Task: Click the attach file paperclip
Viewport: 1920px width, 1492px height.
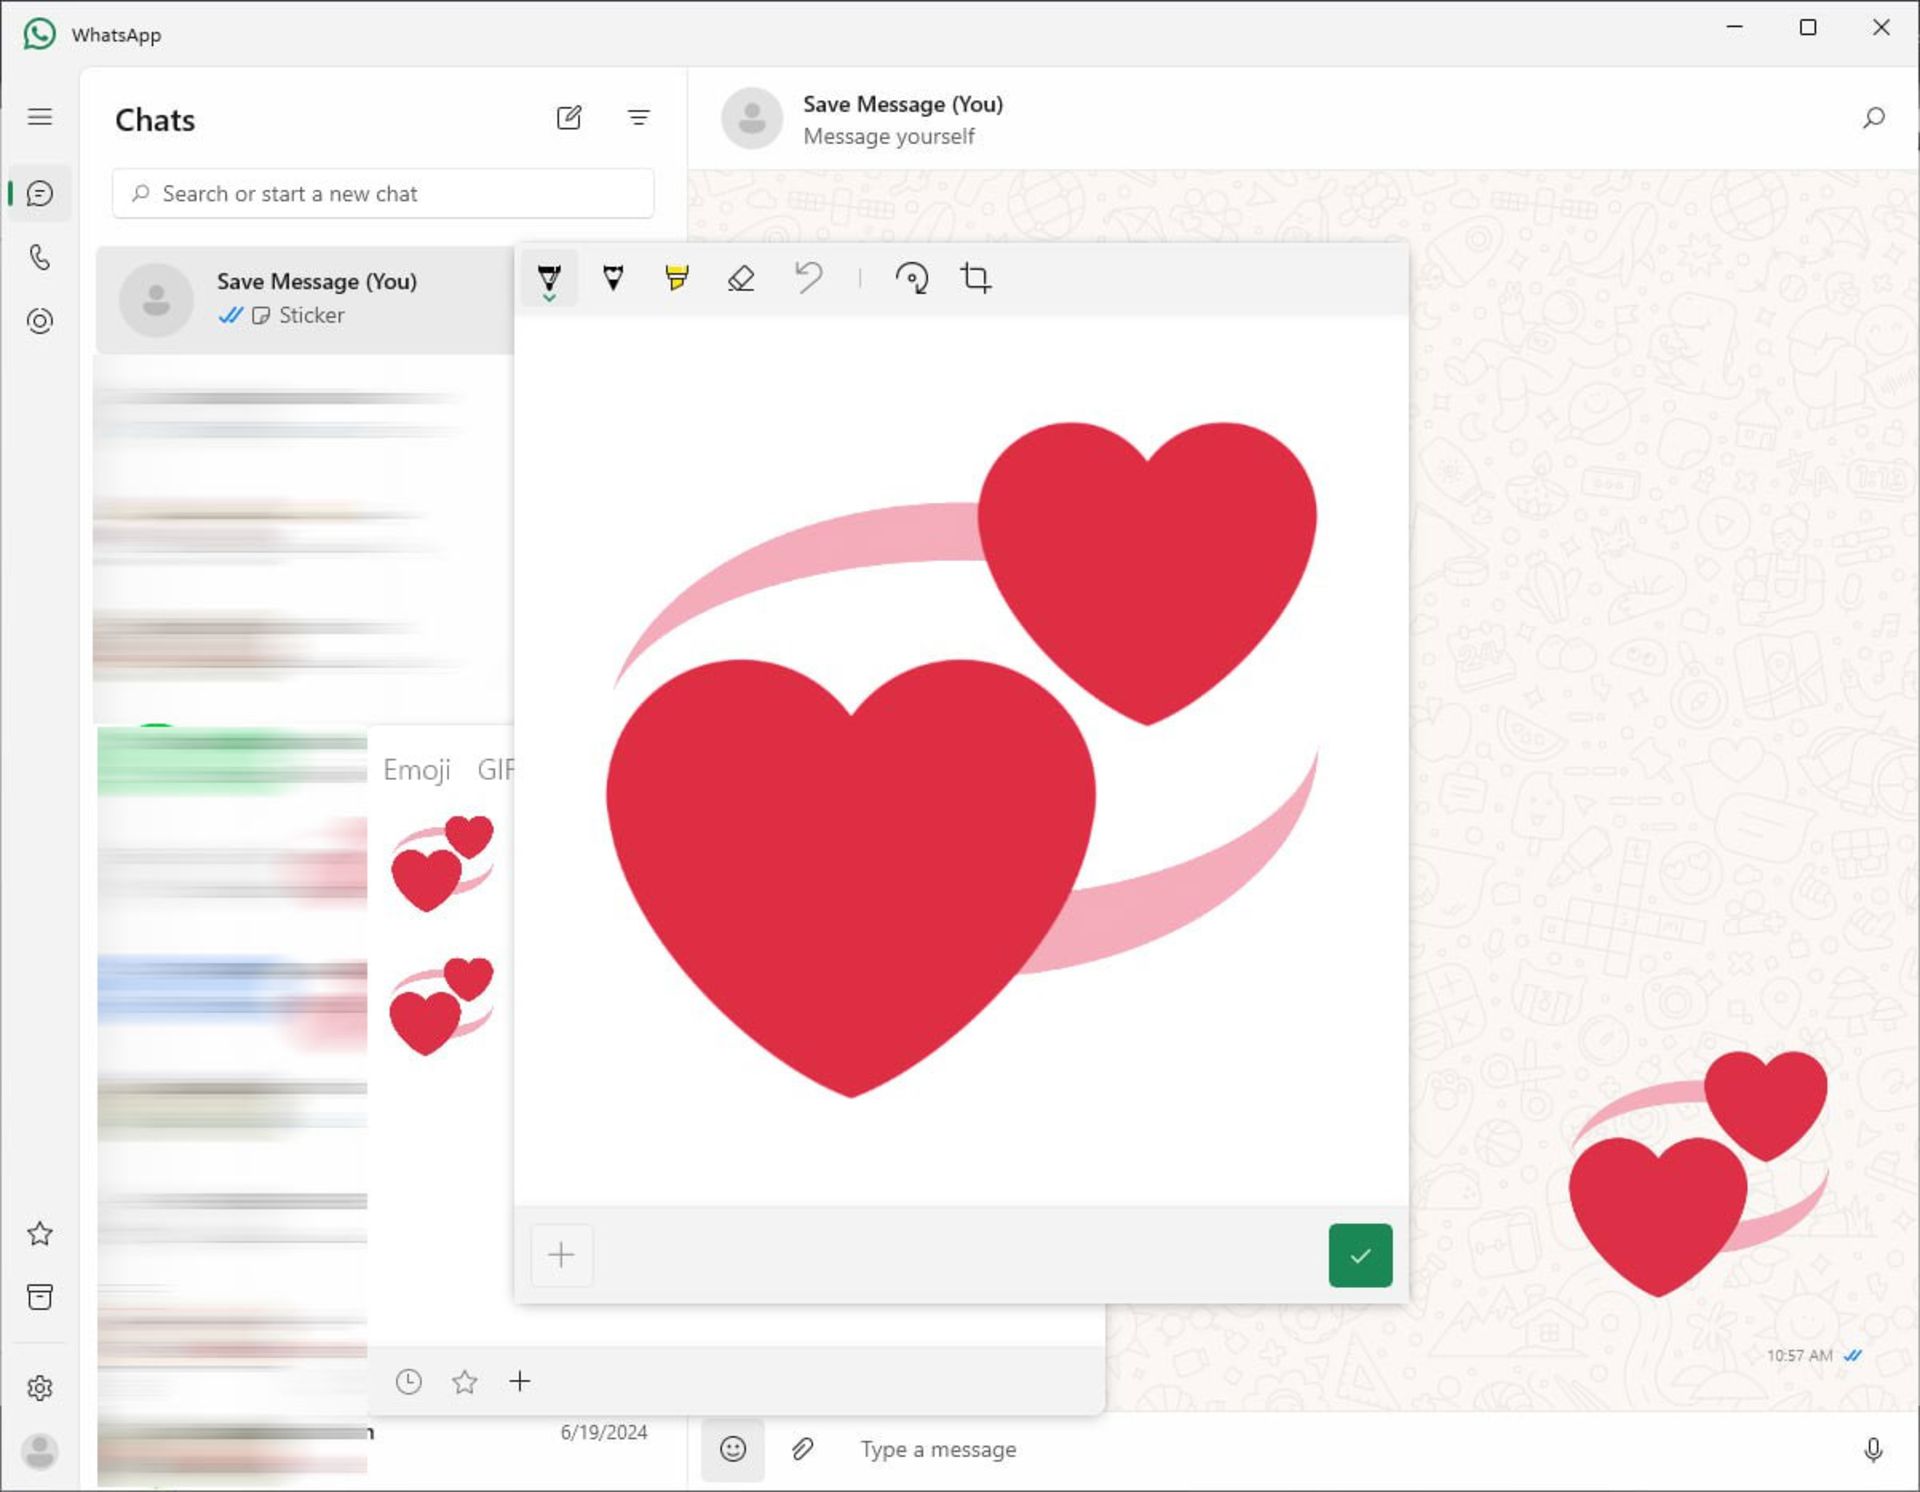Action: pos(802,1449)
